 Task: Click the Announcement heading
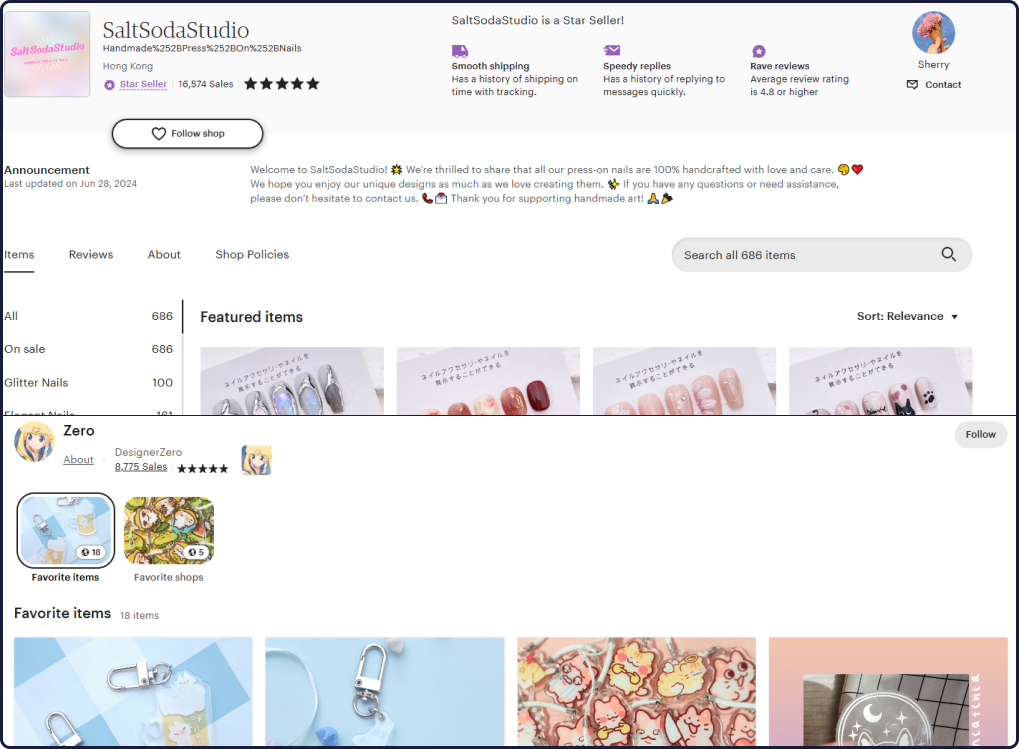pyautogui.click(x=47, y=170)
